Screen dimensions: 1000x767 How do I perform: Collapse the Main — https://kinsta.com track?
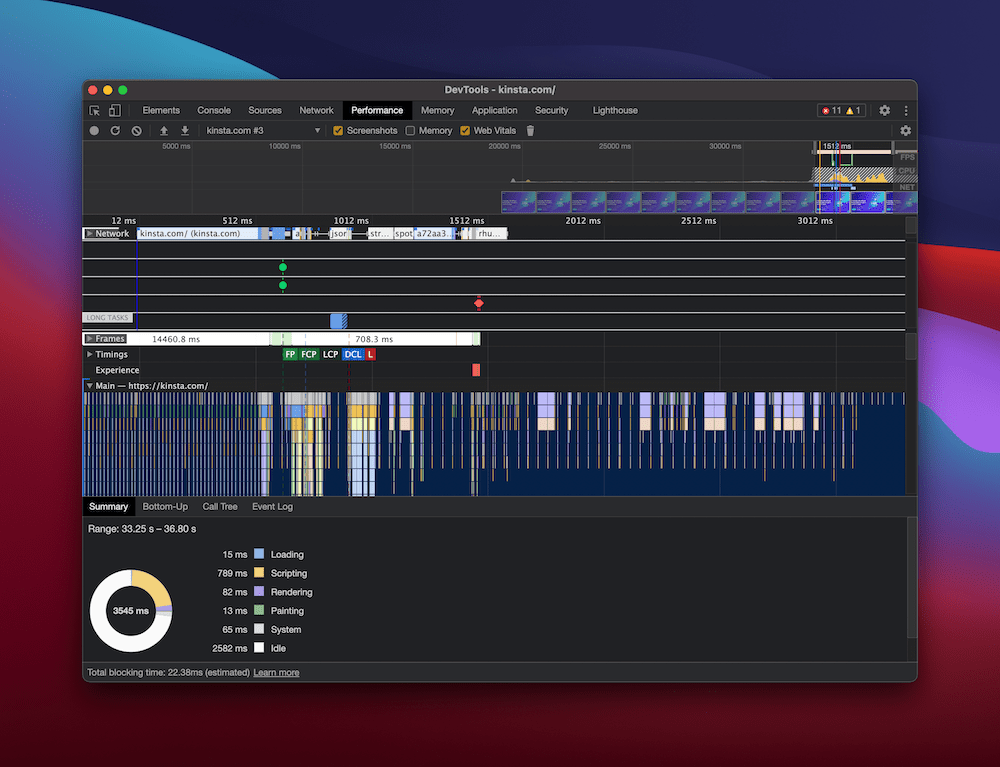coord(91,385)
